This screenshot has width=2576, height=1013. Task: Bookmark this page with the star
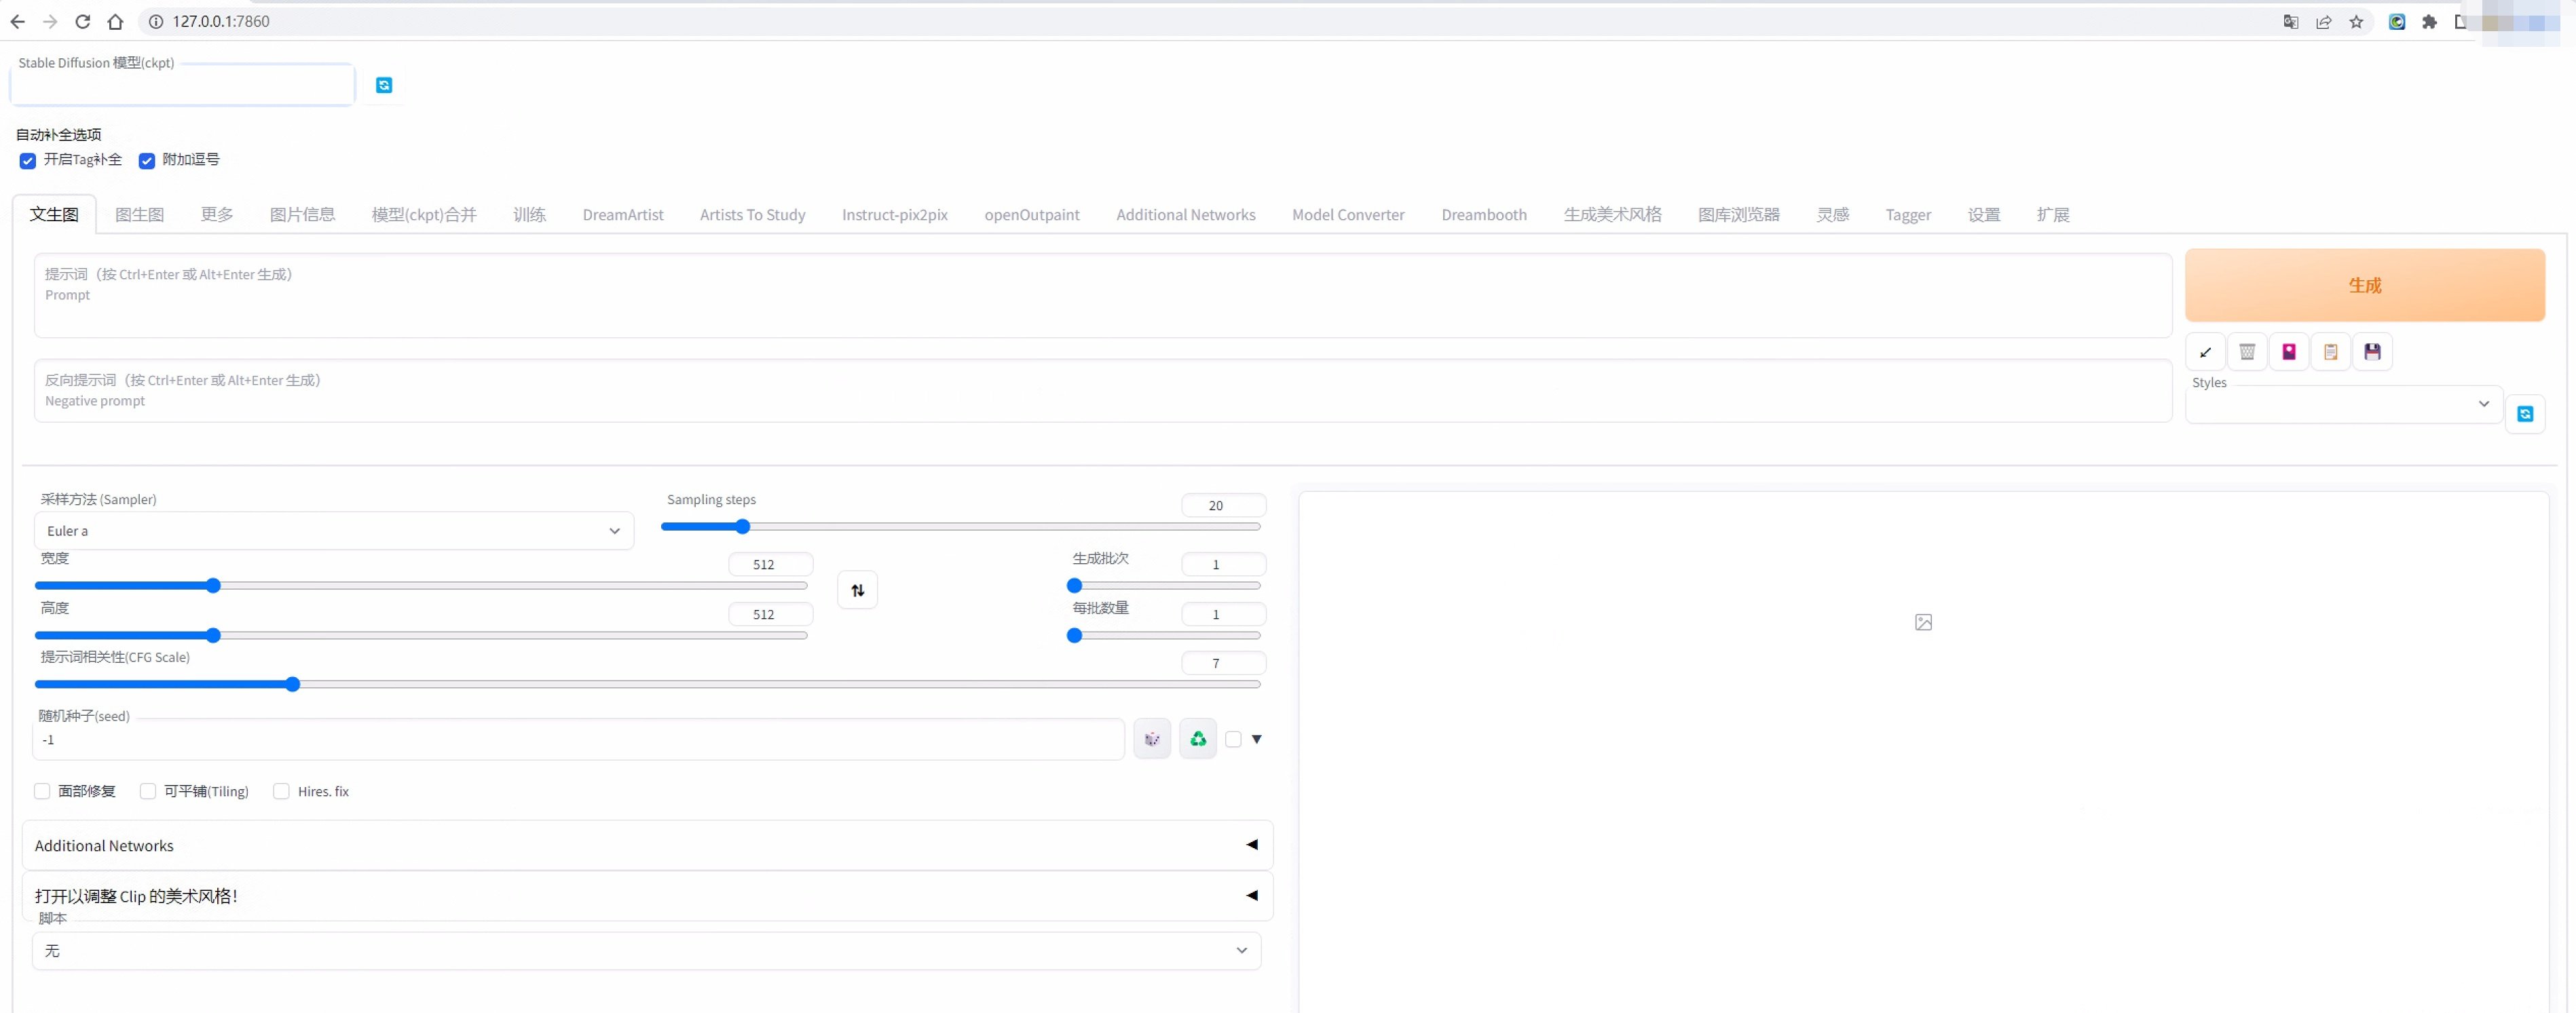point(2356,21)
